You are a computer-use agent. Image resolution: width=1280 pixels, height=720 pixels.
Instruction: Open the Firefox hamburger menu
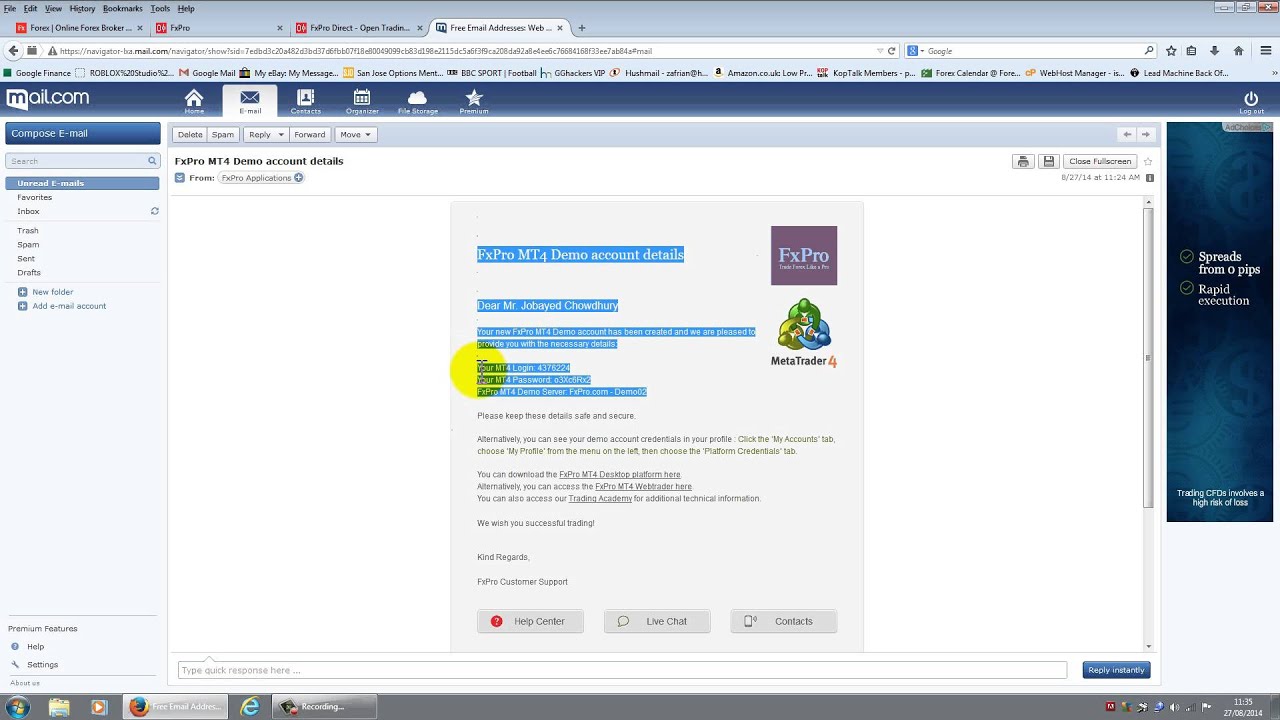pos(1264,51)
